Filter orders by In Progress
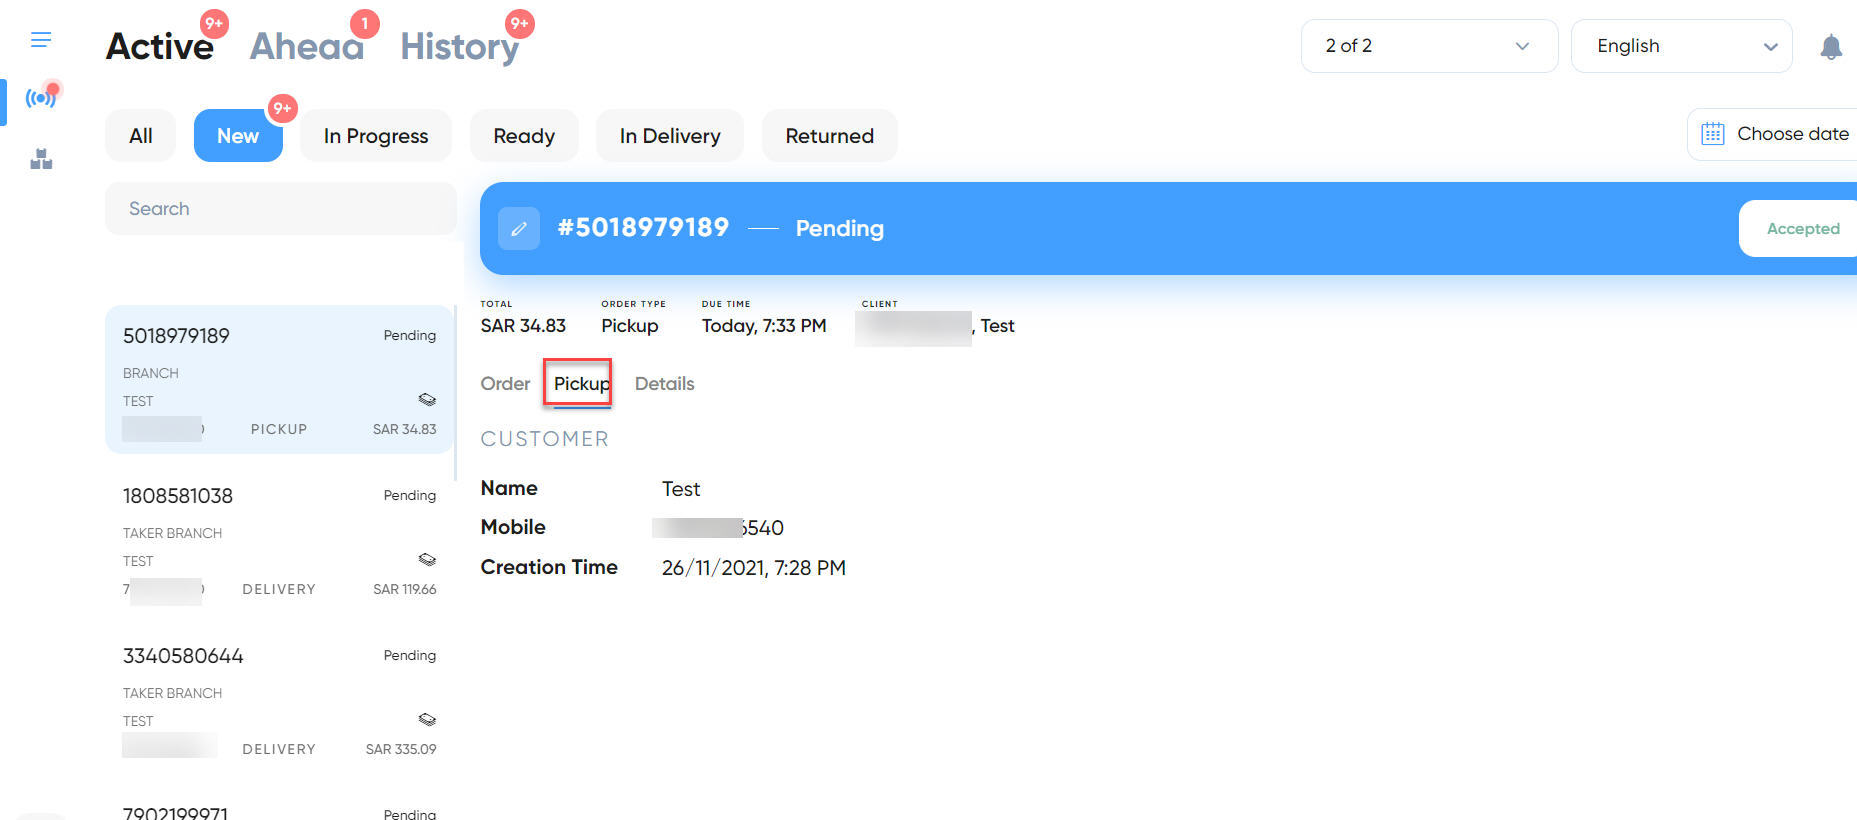 376,136
